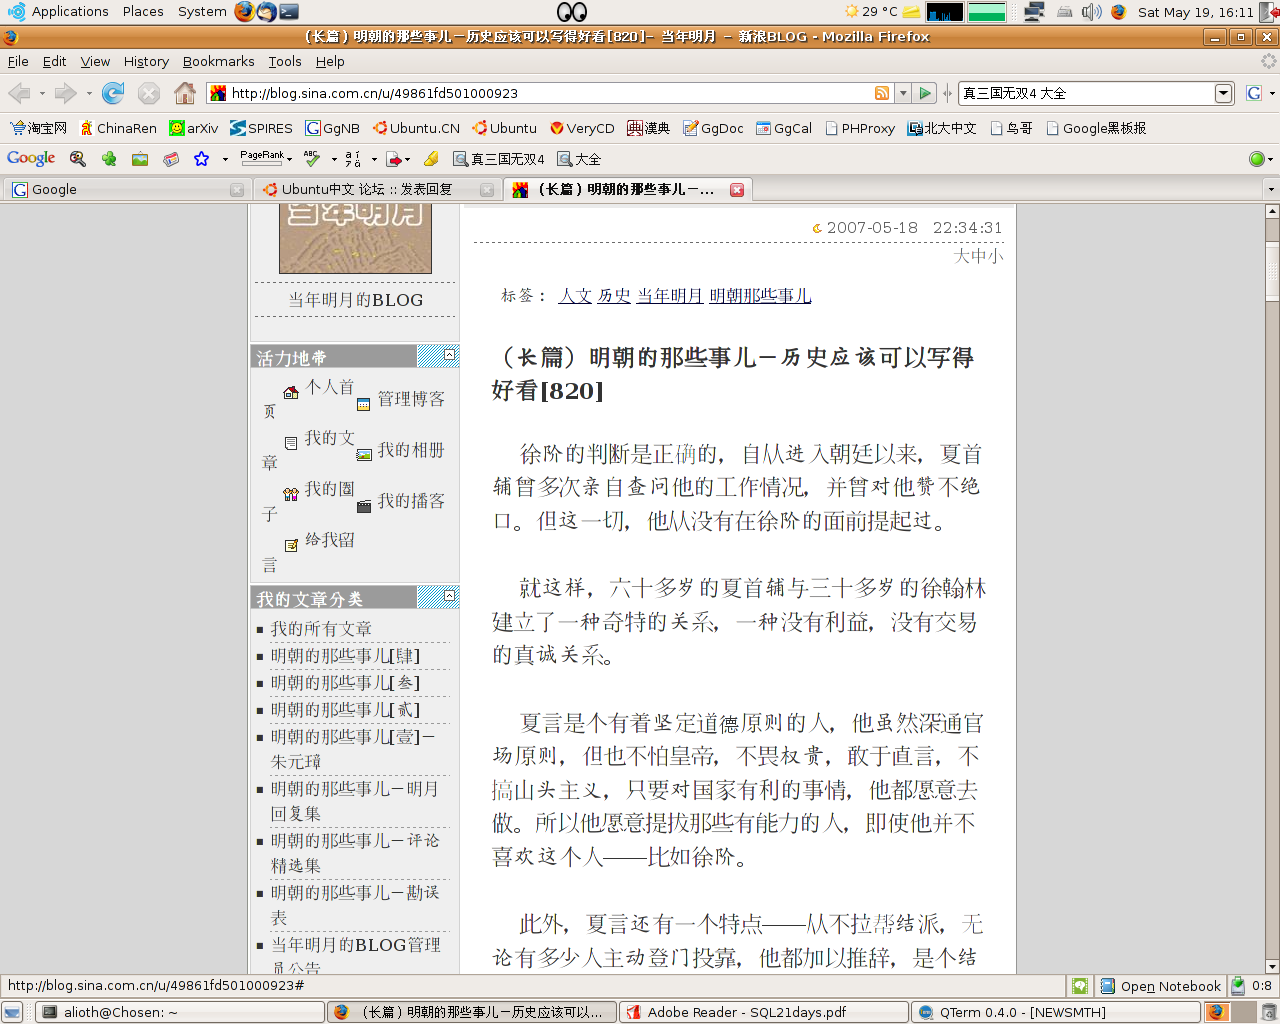Click the network monitor icon in panel
This screenshot has width=1280, height=1024.
pos(1035,12)
